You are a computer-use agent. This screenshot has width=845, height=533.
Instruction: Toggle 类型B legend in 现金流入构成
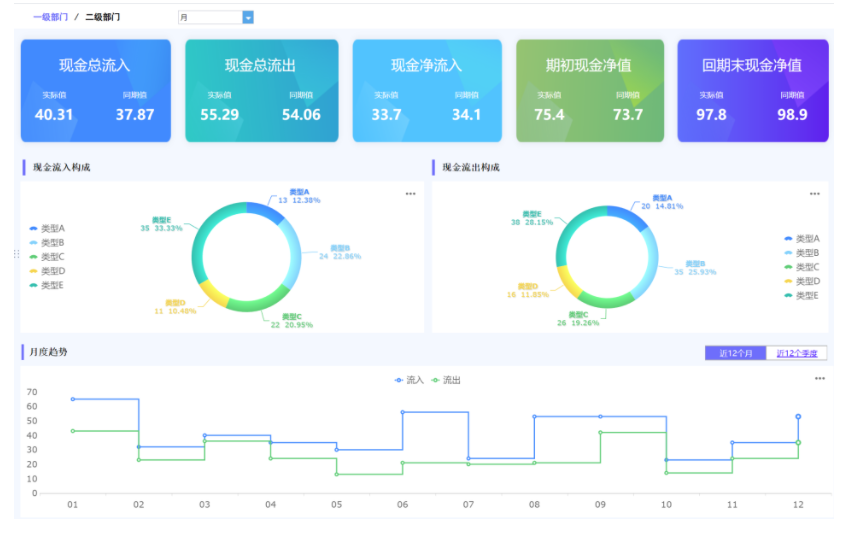tap(47, 243)
